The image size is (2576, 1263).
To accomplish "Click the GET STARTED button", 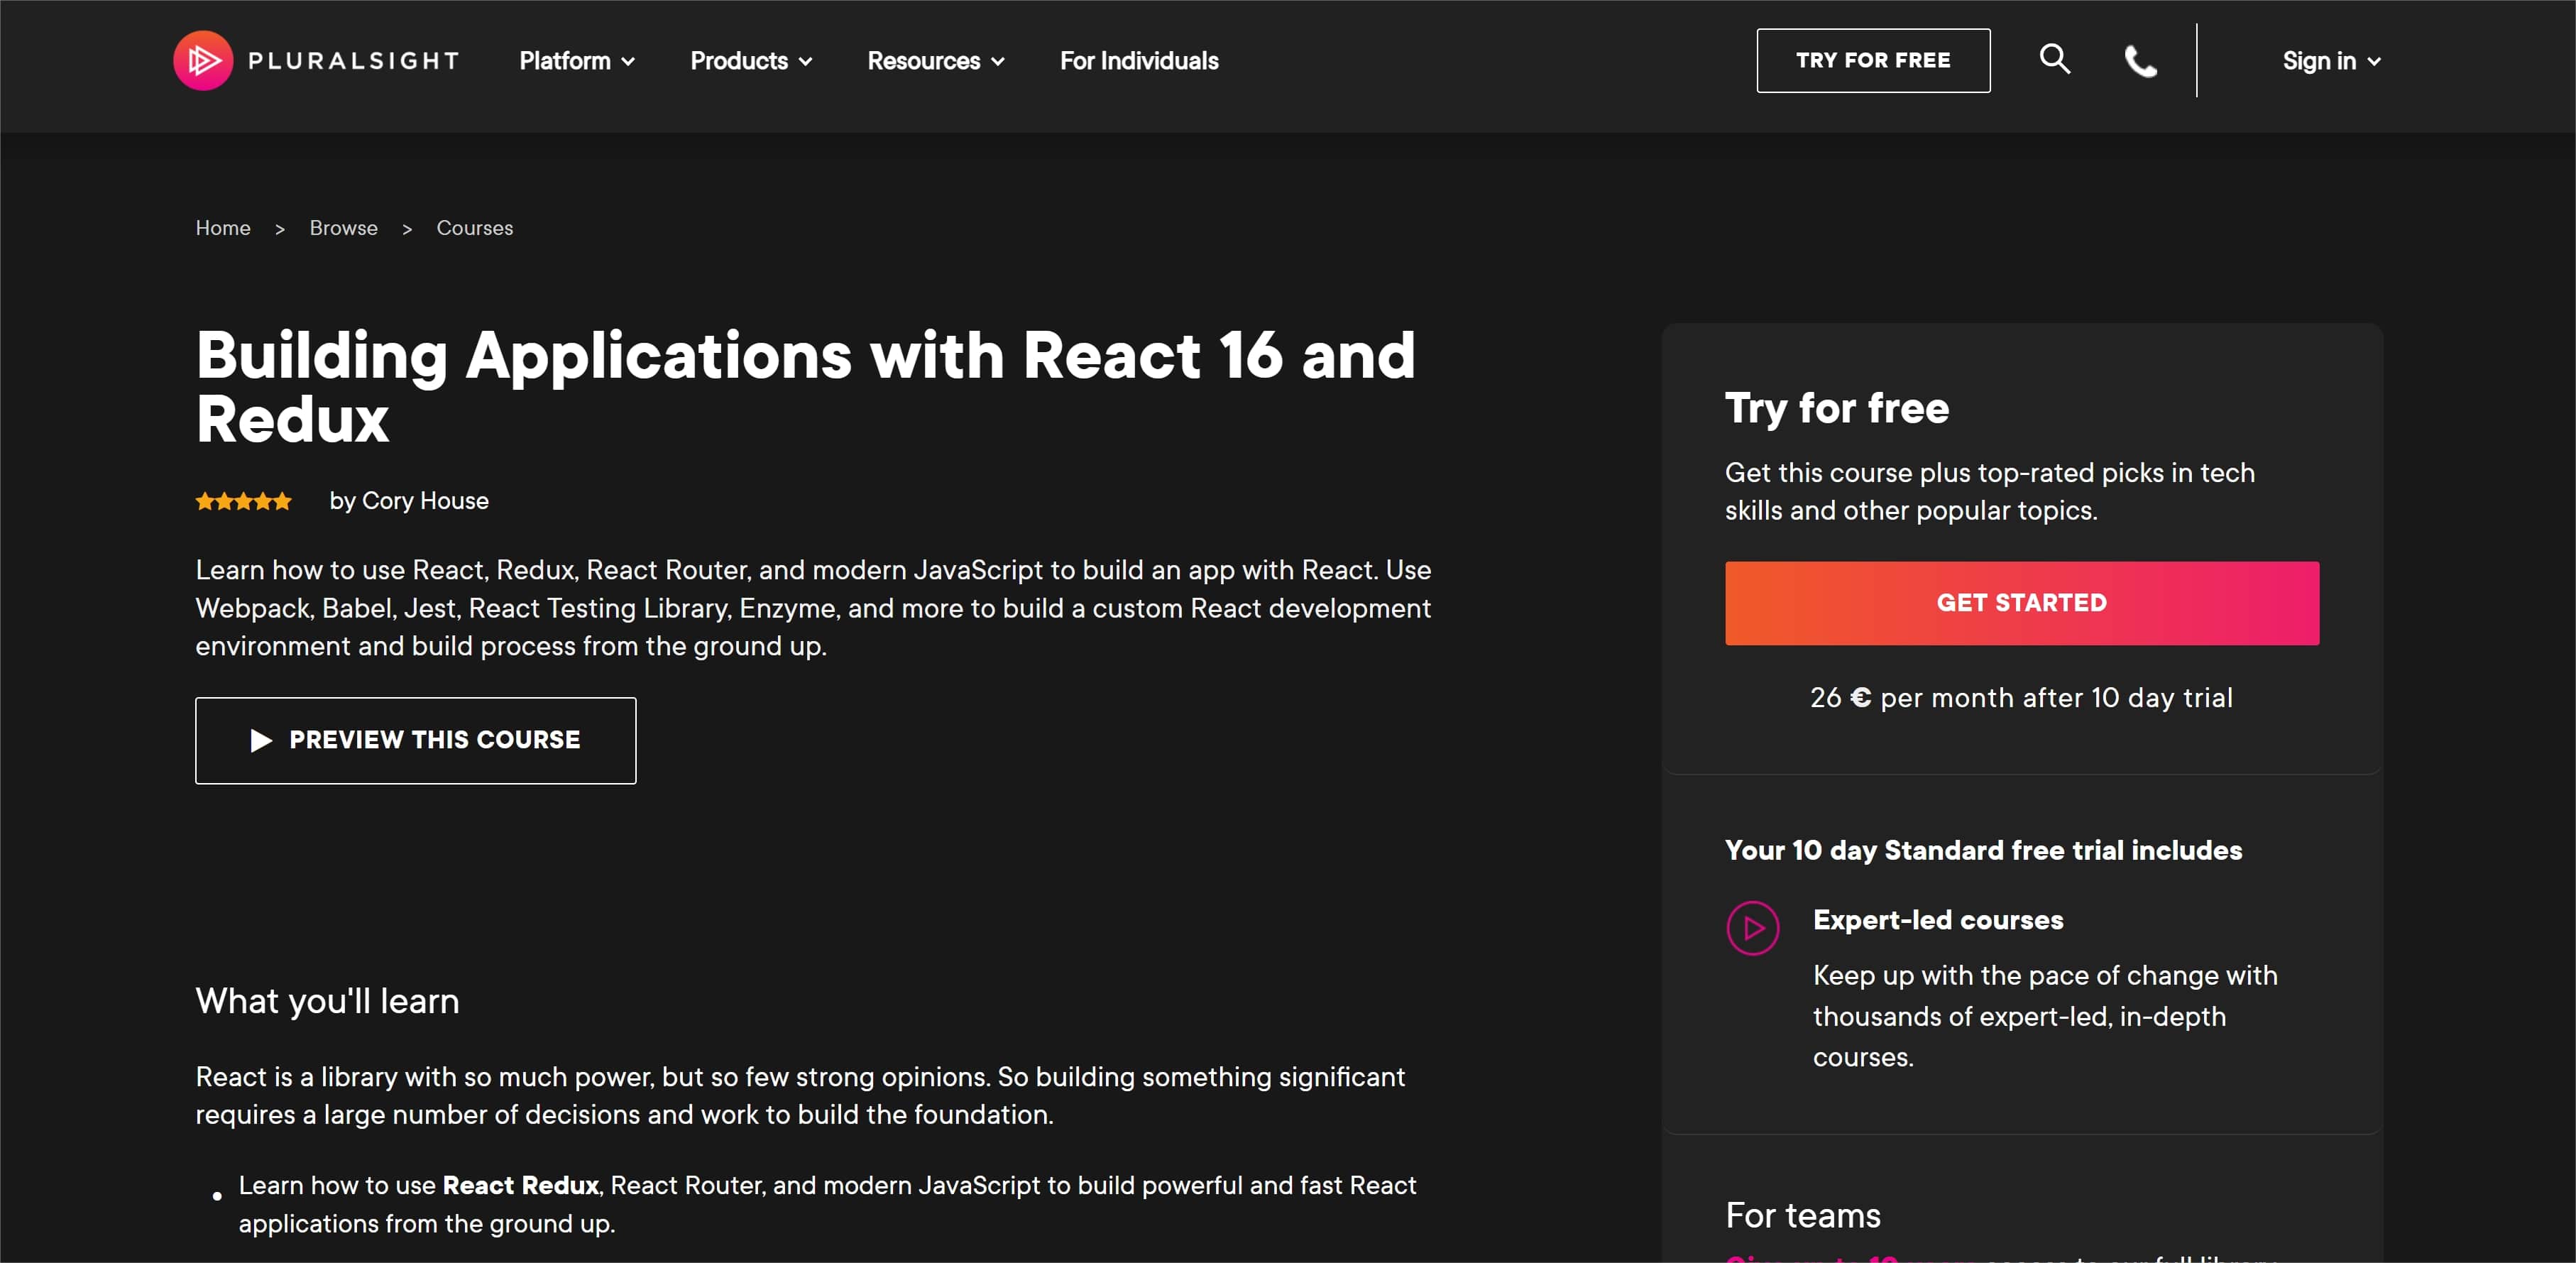I will click(x=2021, y=603).
